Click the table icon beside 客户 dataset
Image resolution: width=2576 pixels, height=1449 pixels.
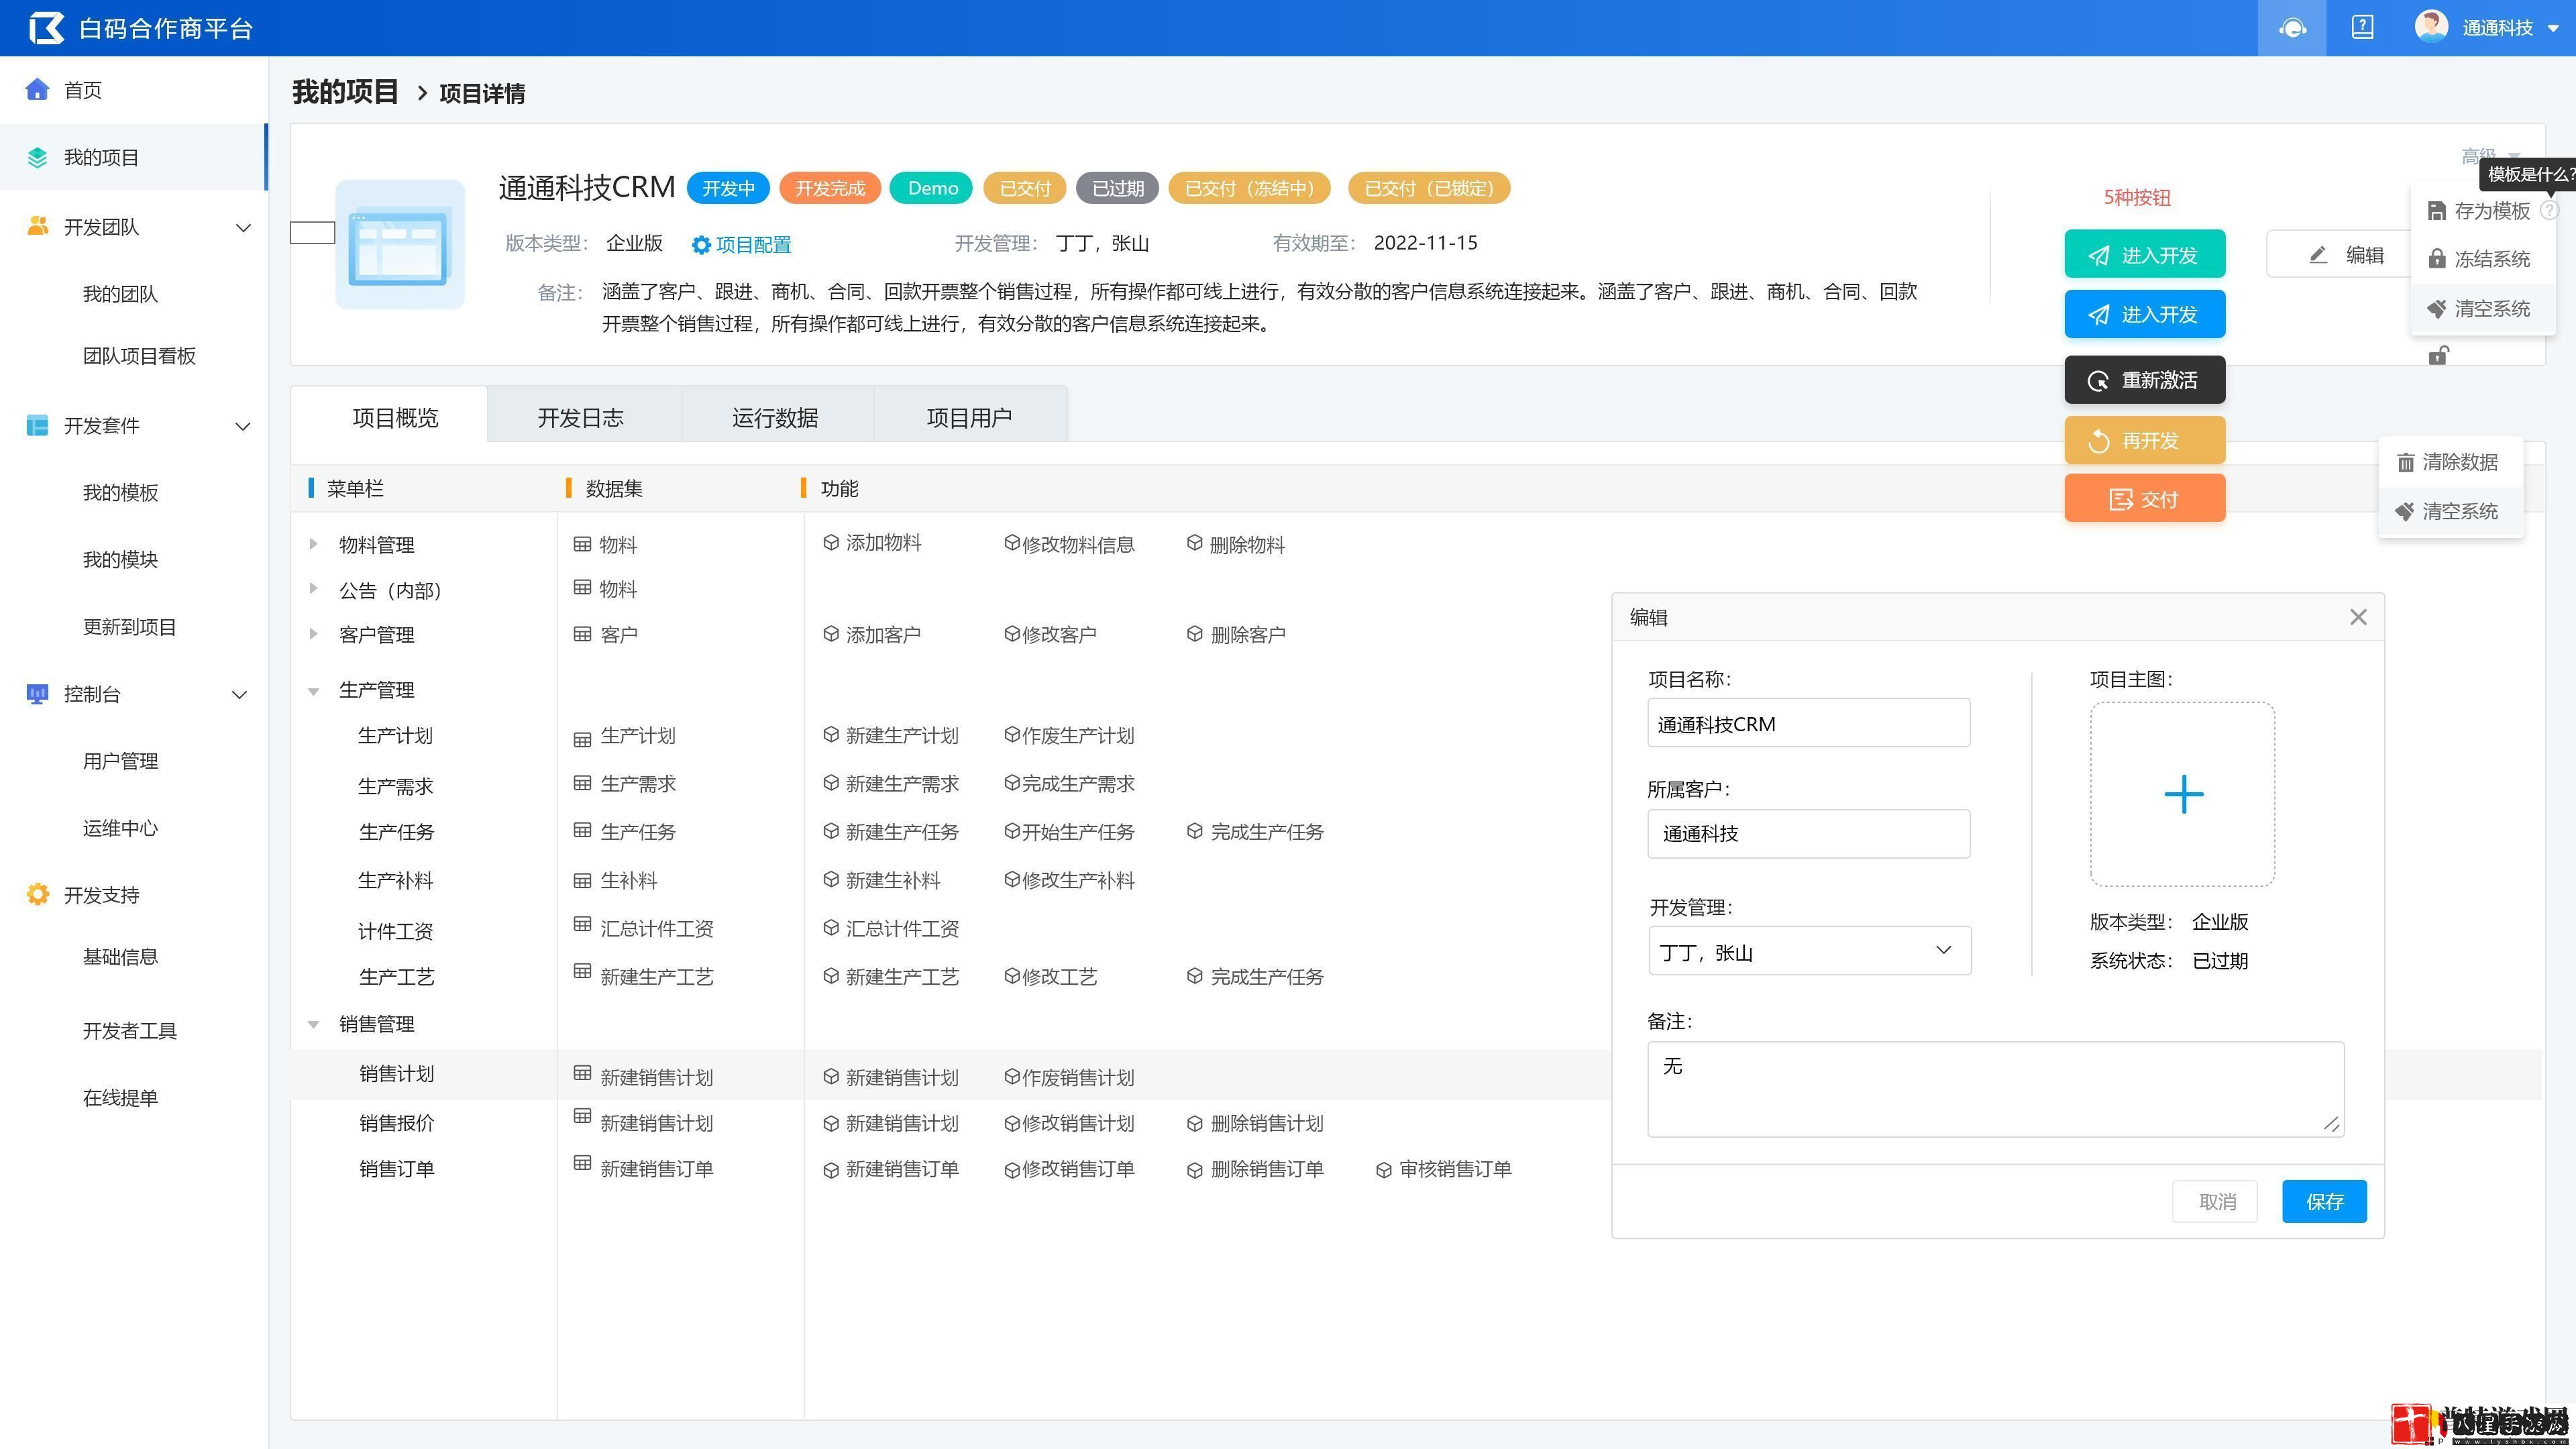click(582, 634)
